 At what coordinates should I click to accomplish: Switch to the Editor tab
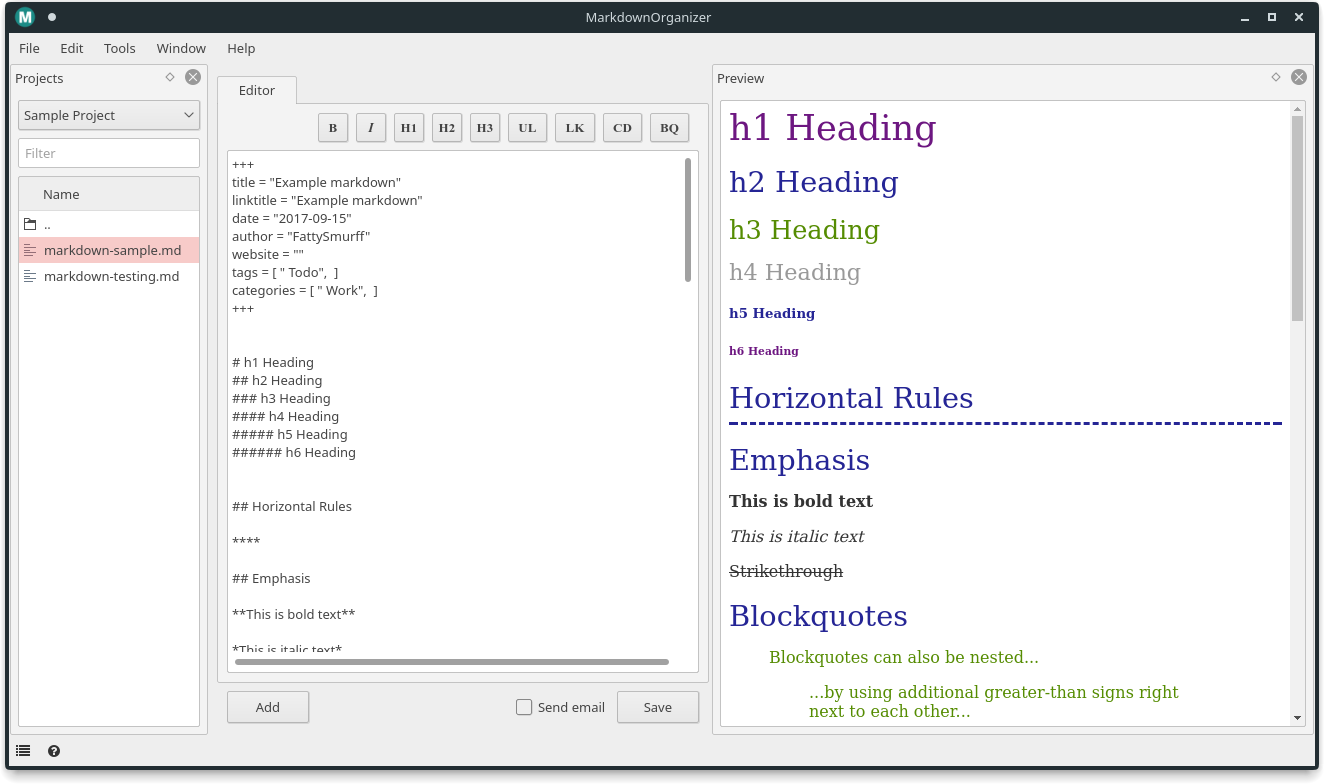tap(256, 90)
